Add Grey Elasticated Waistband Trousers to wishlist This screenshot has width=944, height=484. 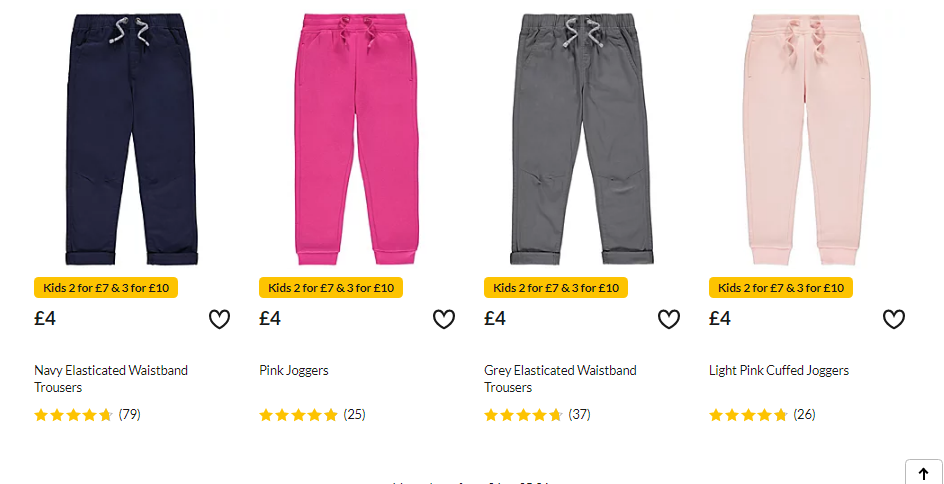[669, 319]
